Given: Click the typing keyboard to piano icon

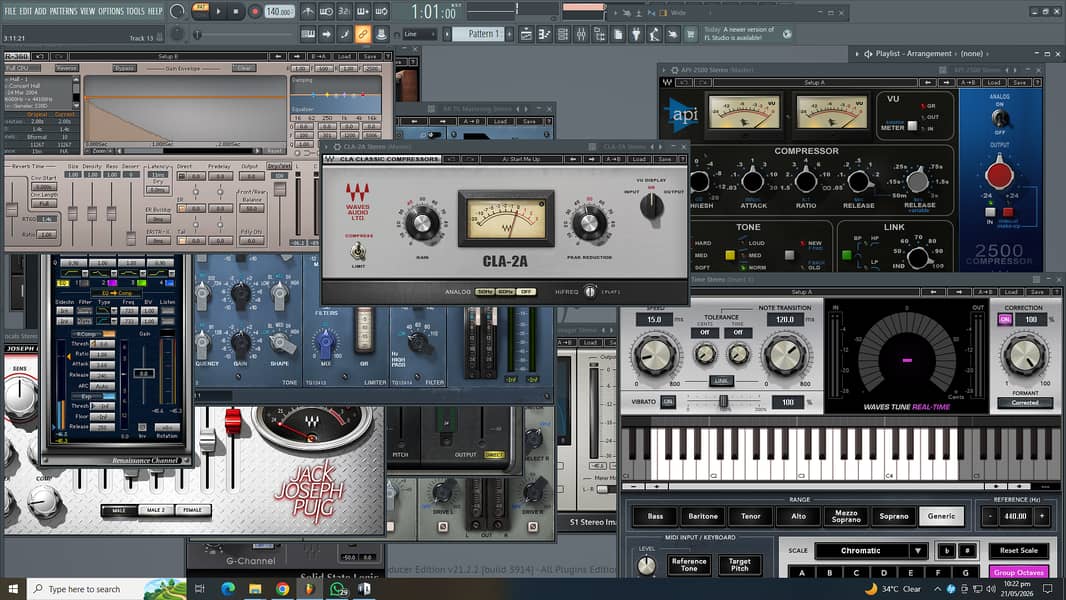Looking at the screenshot, I should (308, 34).
